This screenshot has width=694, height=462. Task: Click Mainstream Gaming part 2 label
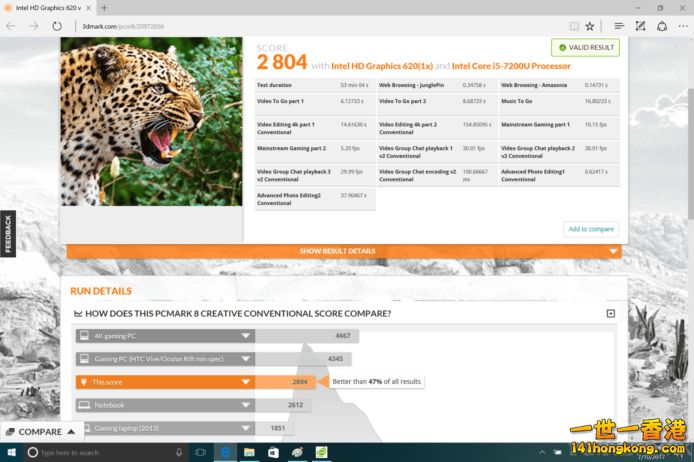[x=291, y=148]
